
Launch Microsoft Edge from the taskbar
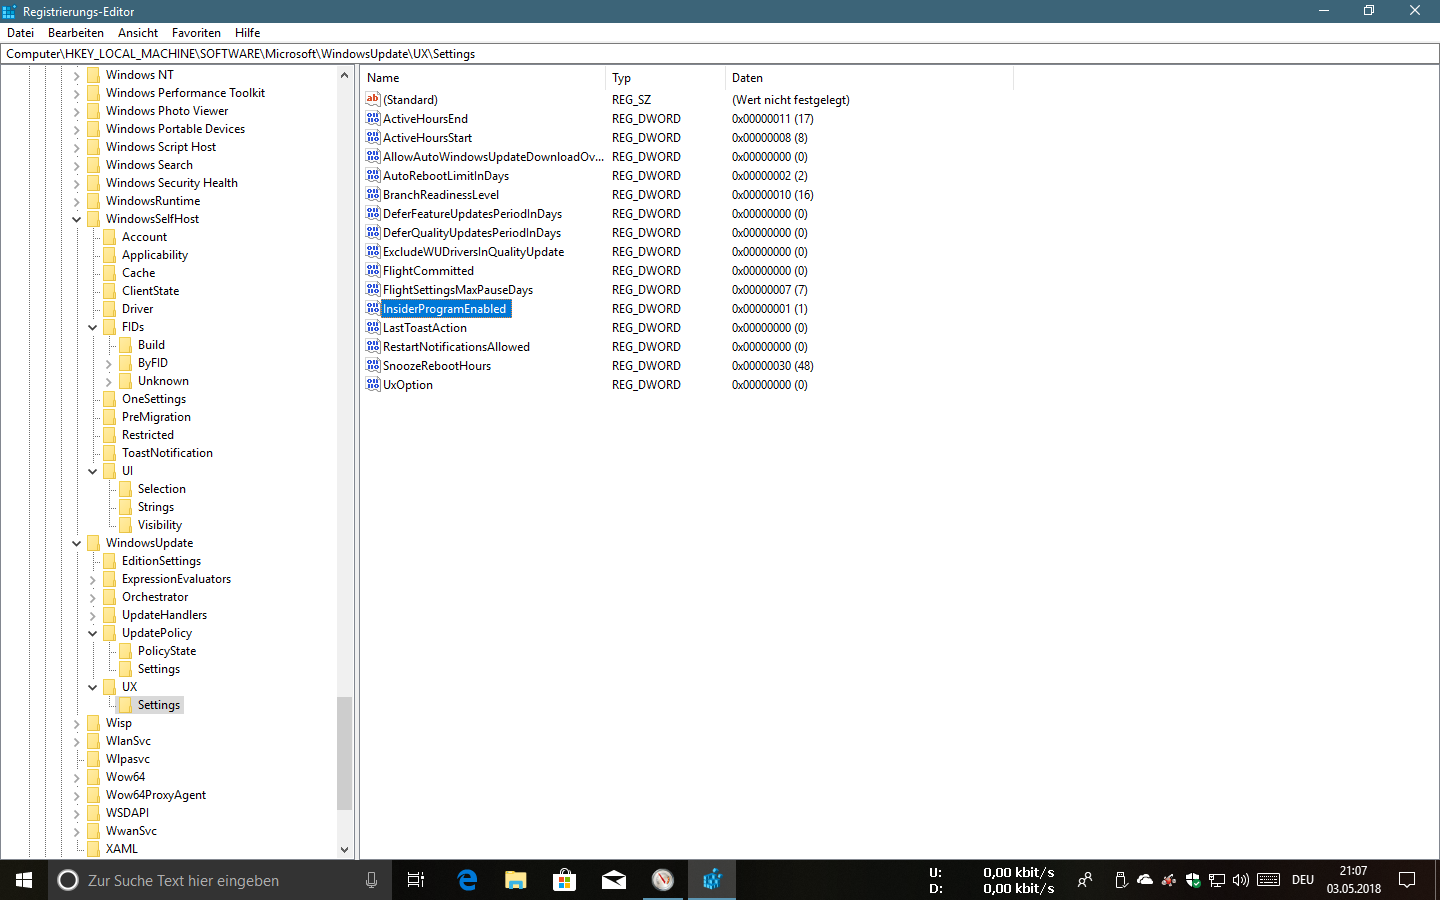click(x=467, y=880)
